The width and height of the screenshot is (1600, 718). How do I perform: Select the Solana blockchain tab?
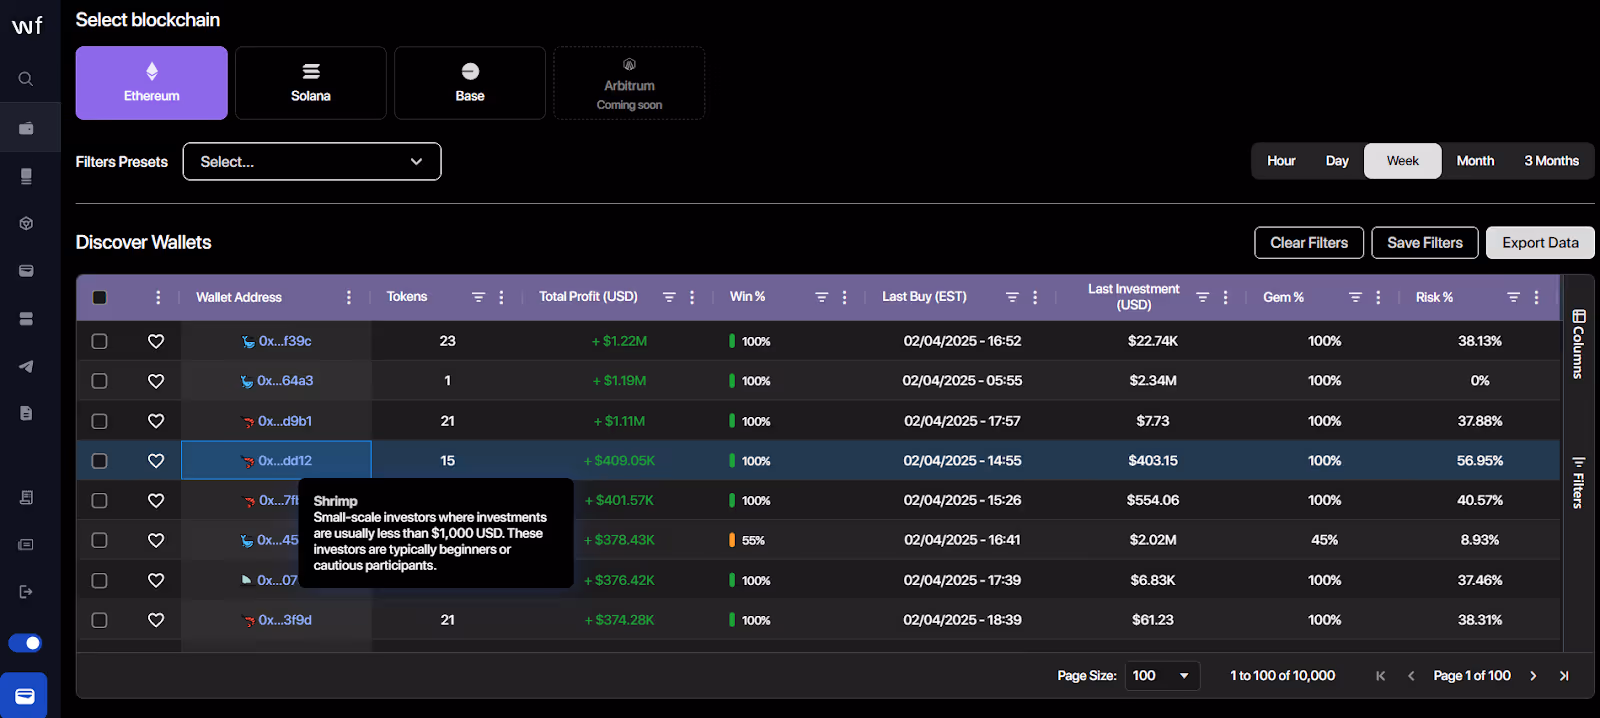point(311,83)
